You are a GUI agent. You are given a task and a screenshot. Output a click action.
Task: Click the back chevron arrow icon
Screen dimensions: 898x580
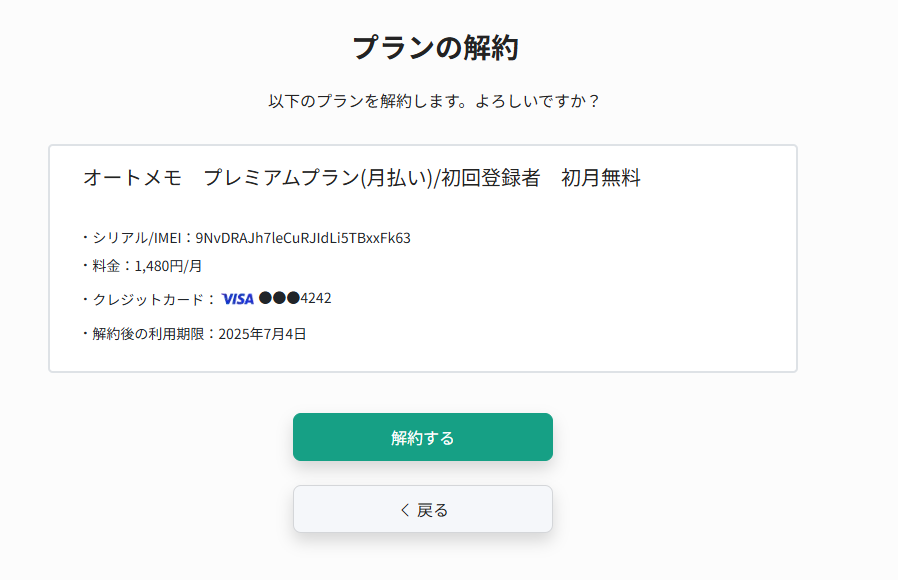[x=405, y=510]
